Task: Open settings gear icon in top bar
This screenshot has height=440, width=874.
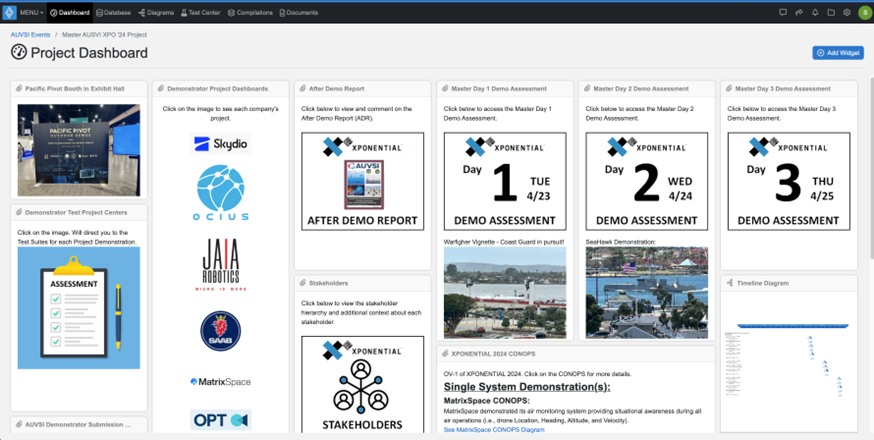Action: pyautogui.click(x=847, y=12)
